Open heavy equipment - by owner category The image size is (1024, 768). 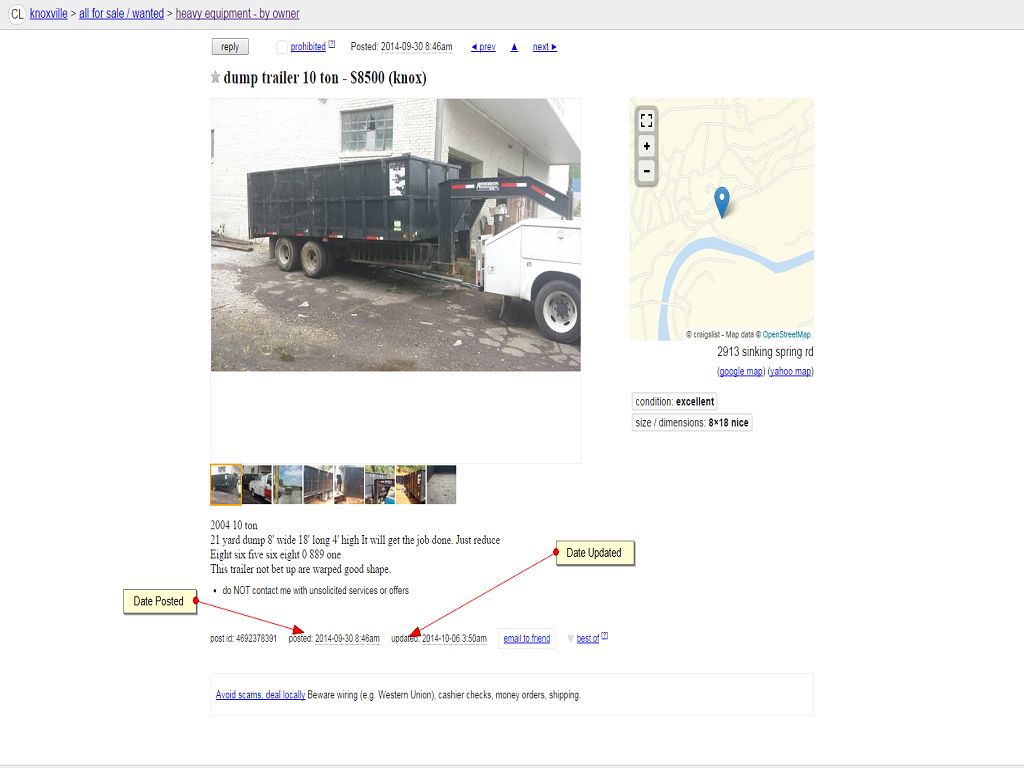[237, 14]
